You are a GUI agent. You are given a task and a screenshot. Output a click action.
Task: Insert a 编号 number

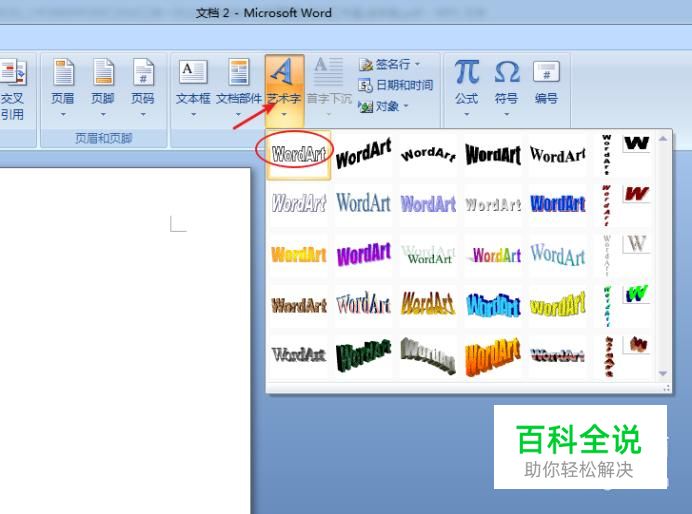click(x=546, y=83)
